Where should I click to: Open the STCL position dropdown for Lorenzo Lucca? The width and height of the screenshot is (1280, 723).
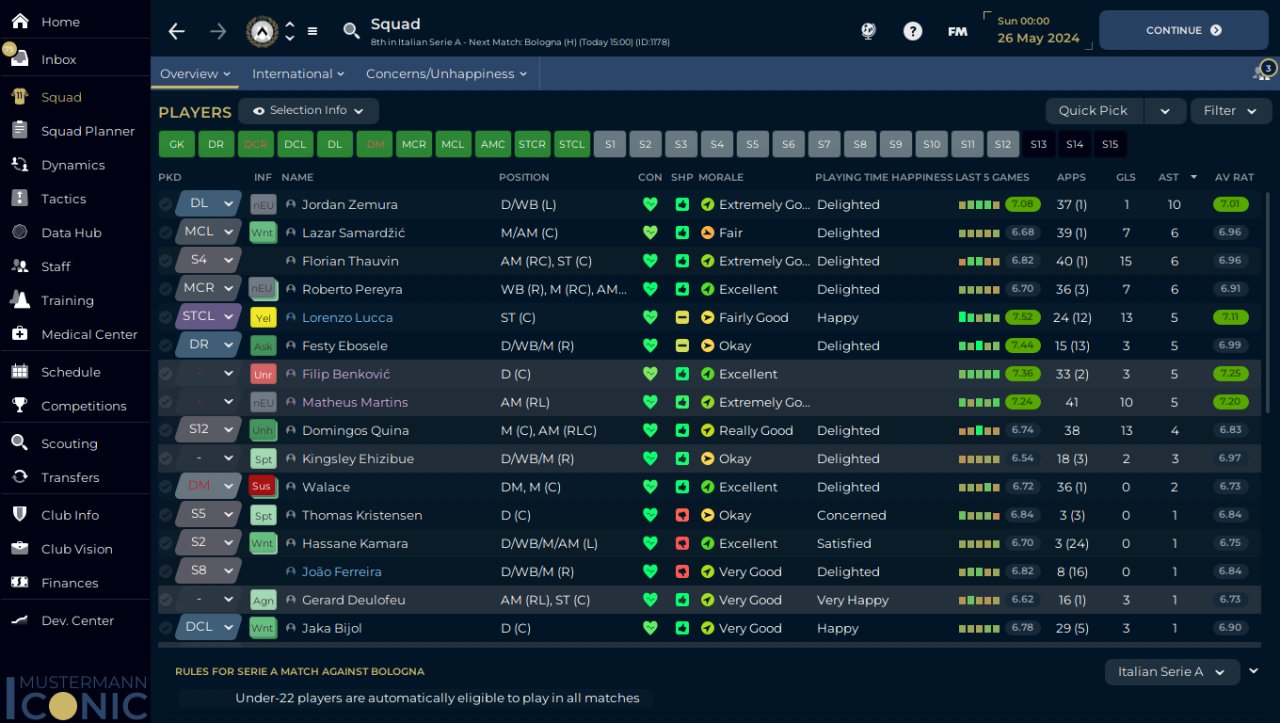[x=209, y=317]
